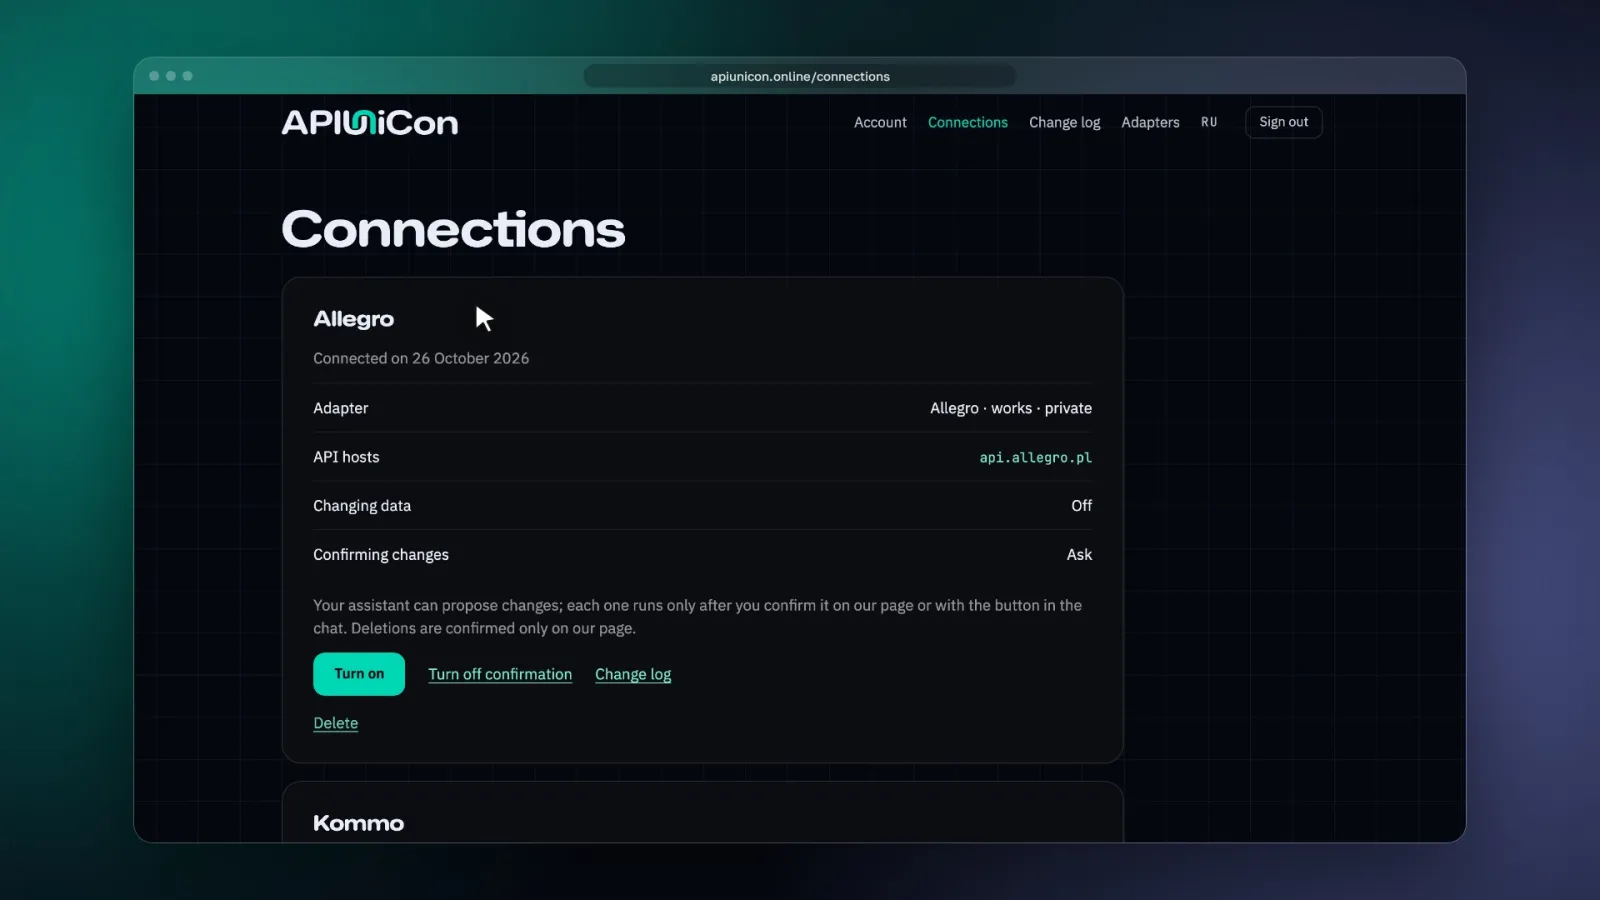The width and height of the screenshot is (1600, 900).
Task: Click "Connected on 26 October 2026" text
Action: click(421, 358)
